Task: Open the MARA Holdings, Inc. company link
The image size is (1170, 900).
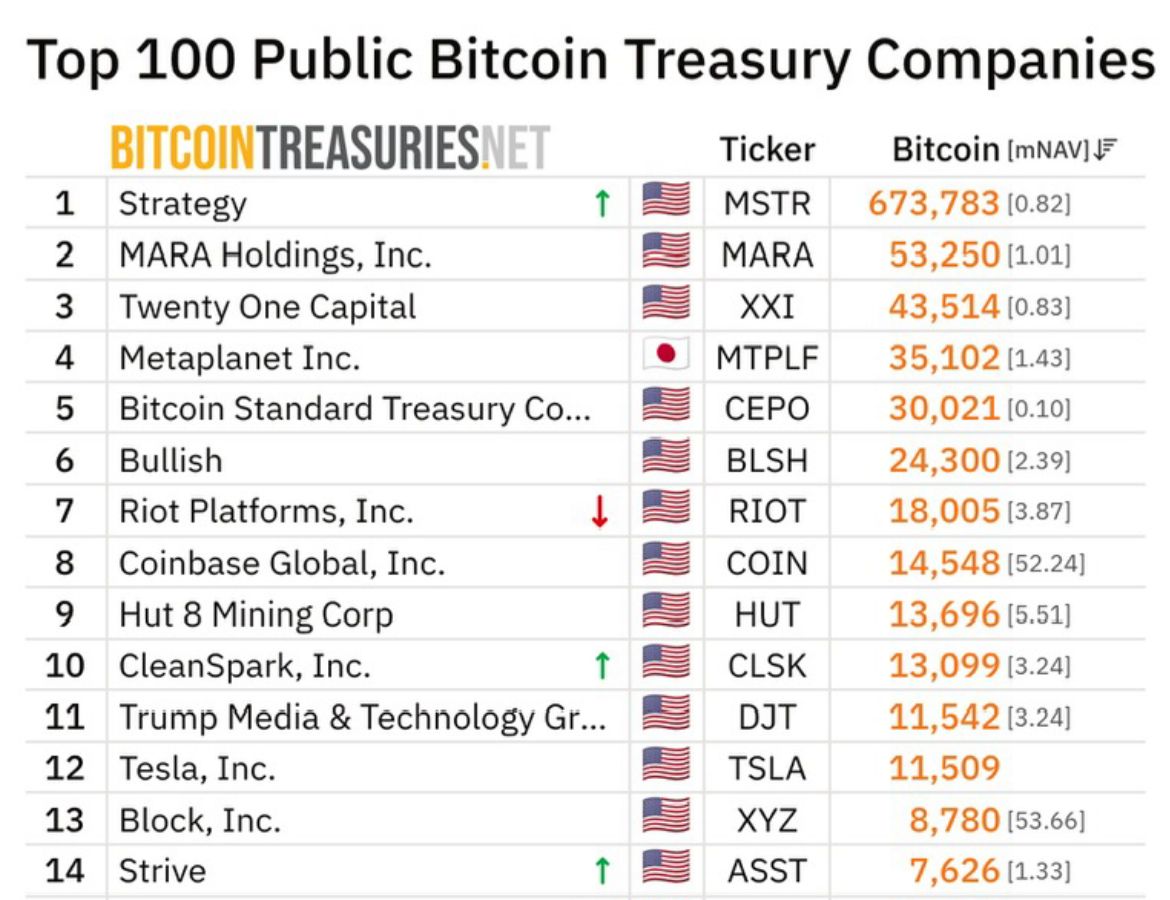Action: point(275,255)
